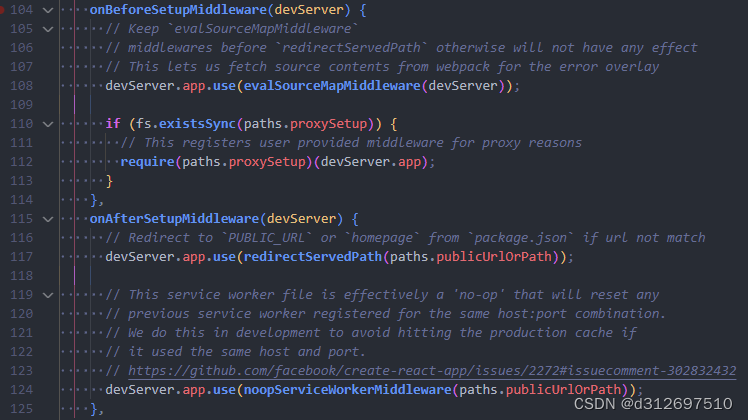Click line number 124 in gutter

(21, 390)
